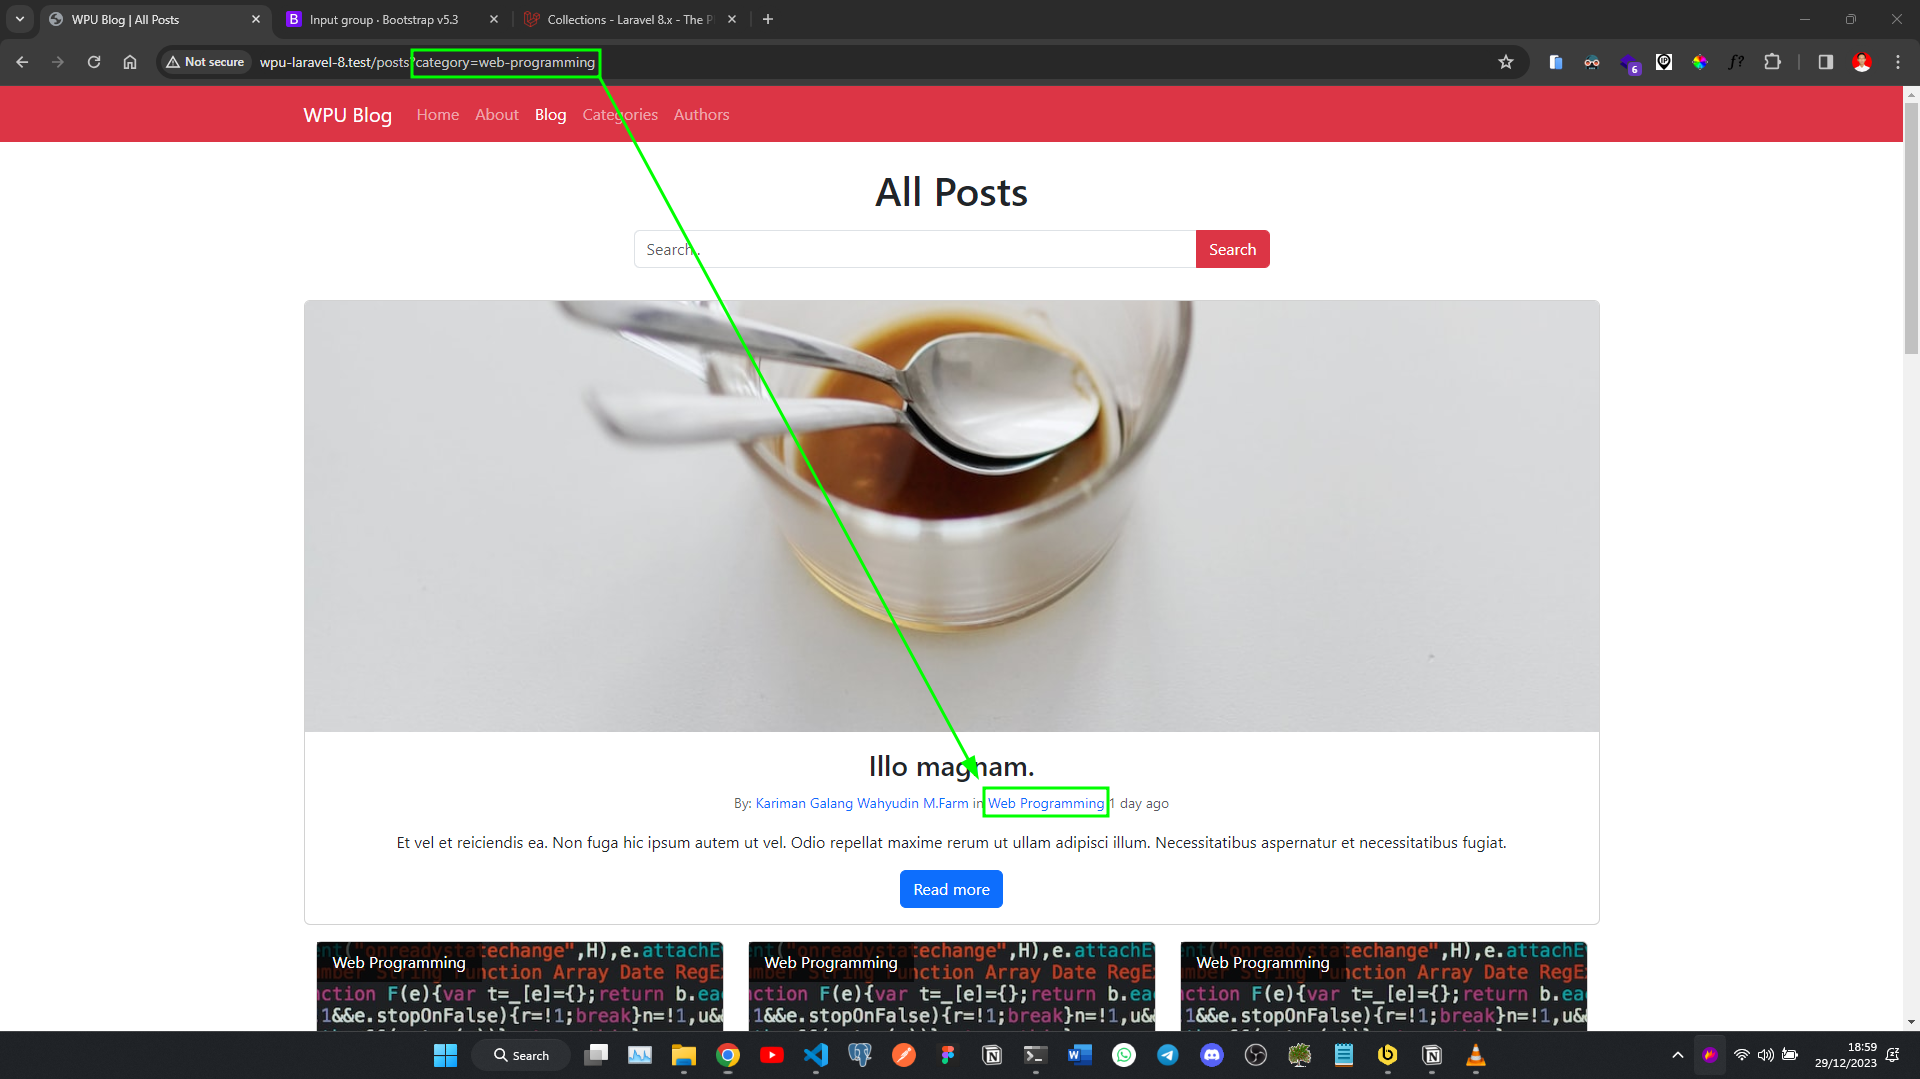Click Read more on Illo magnam post
Image resolution: width=1920 pixels, height=1079 pixels.
coord(950,888)
